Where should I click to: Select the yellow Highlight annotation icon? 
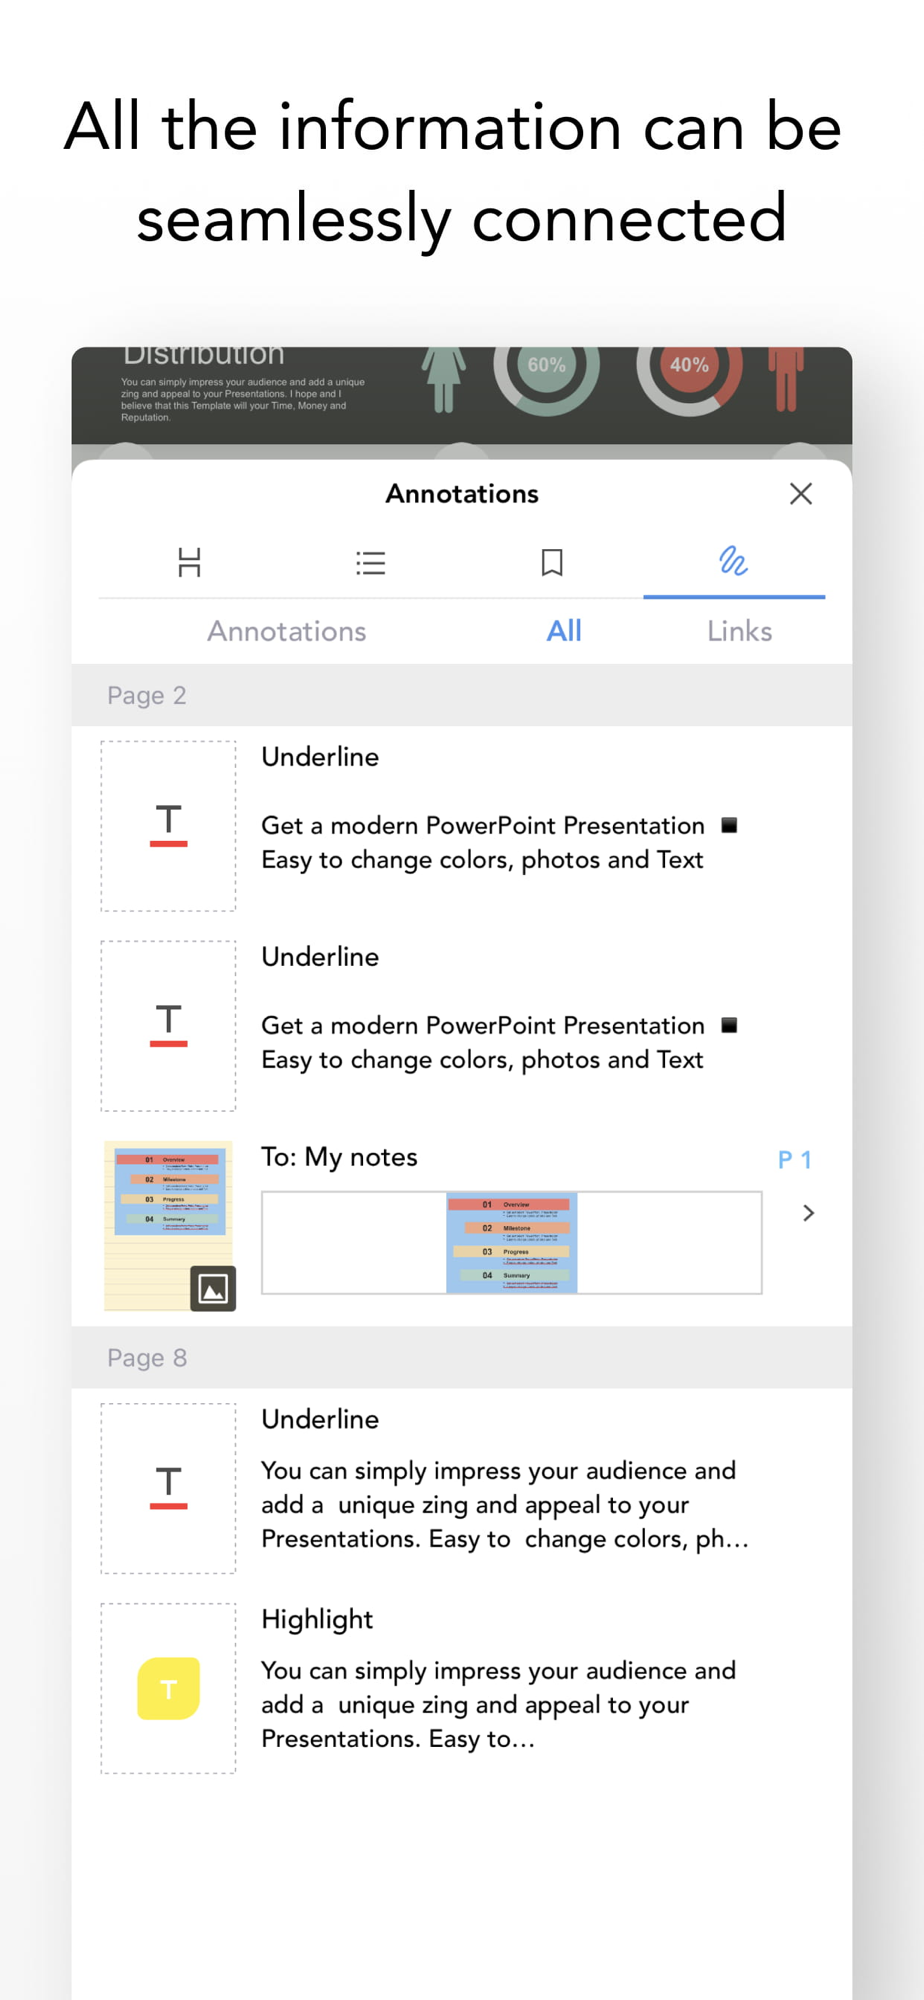[x=168, y=1689]
